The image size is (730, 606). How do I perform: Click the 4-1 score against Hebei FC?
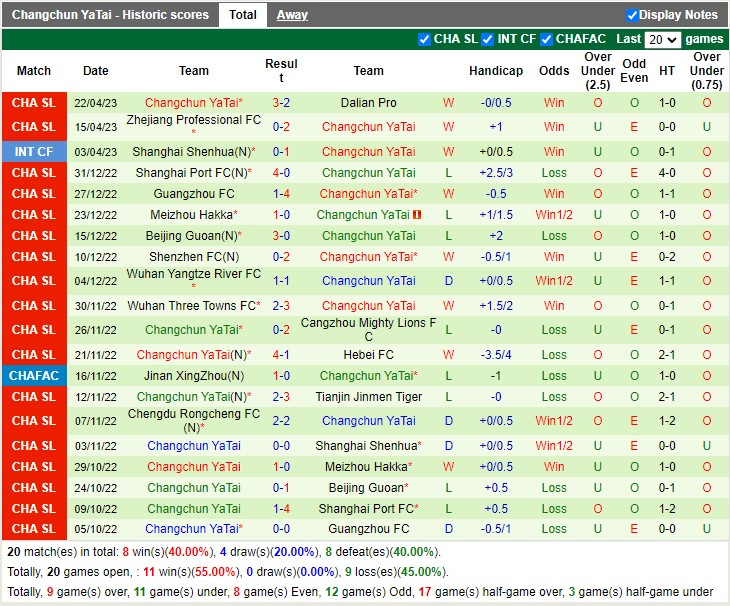[x=281, y=355]
